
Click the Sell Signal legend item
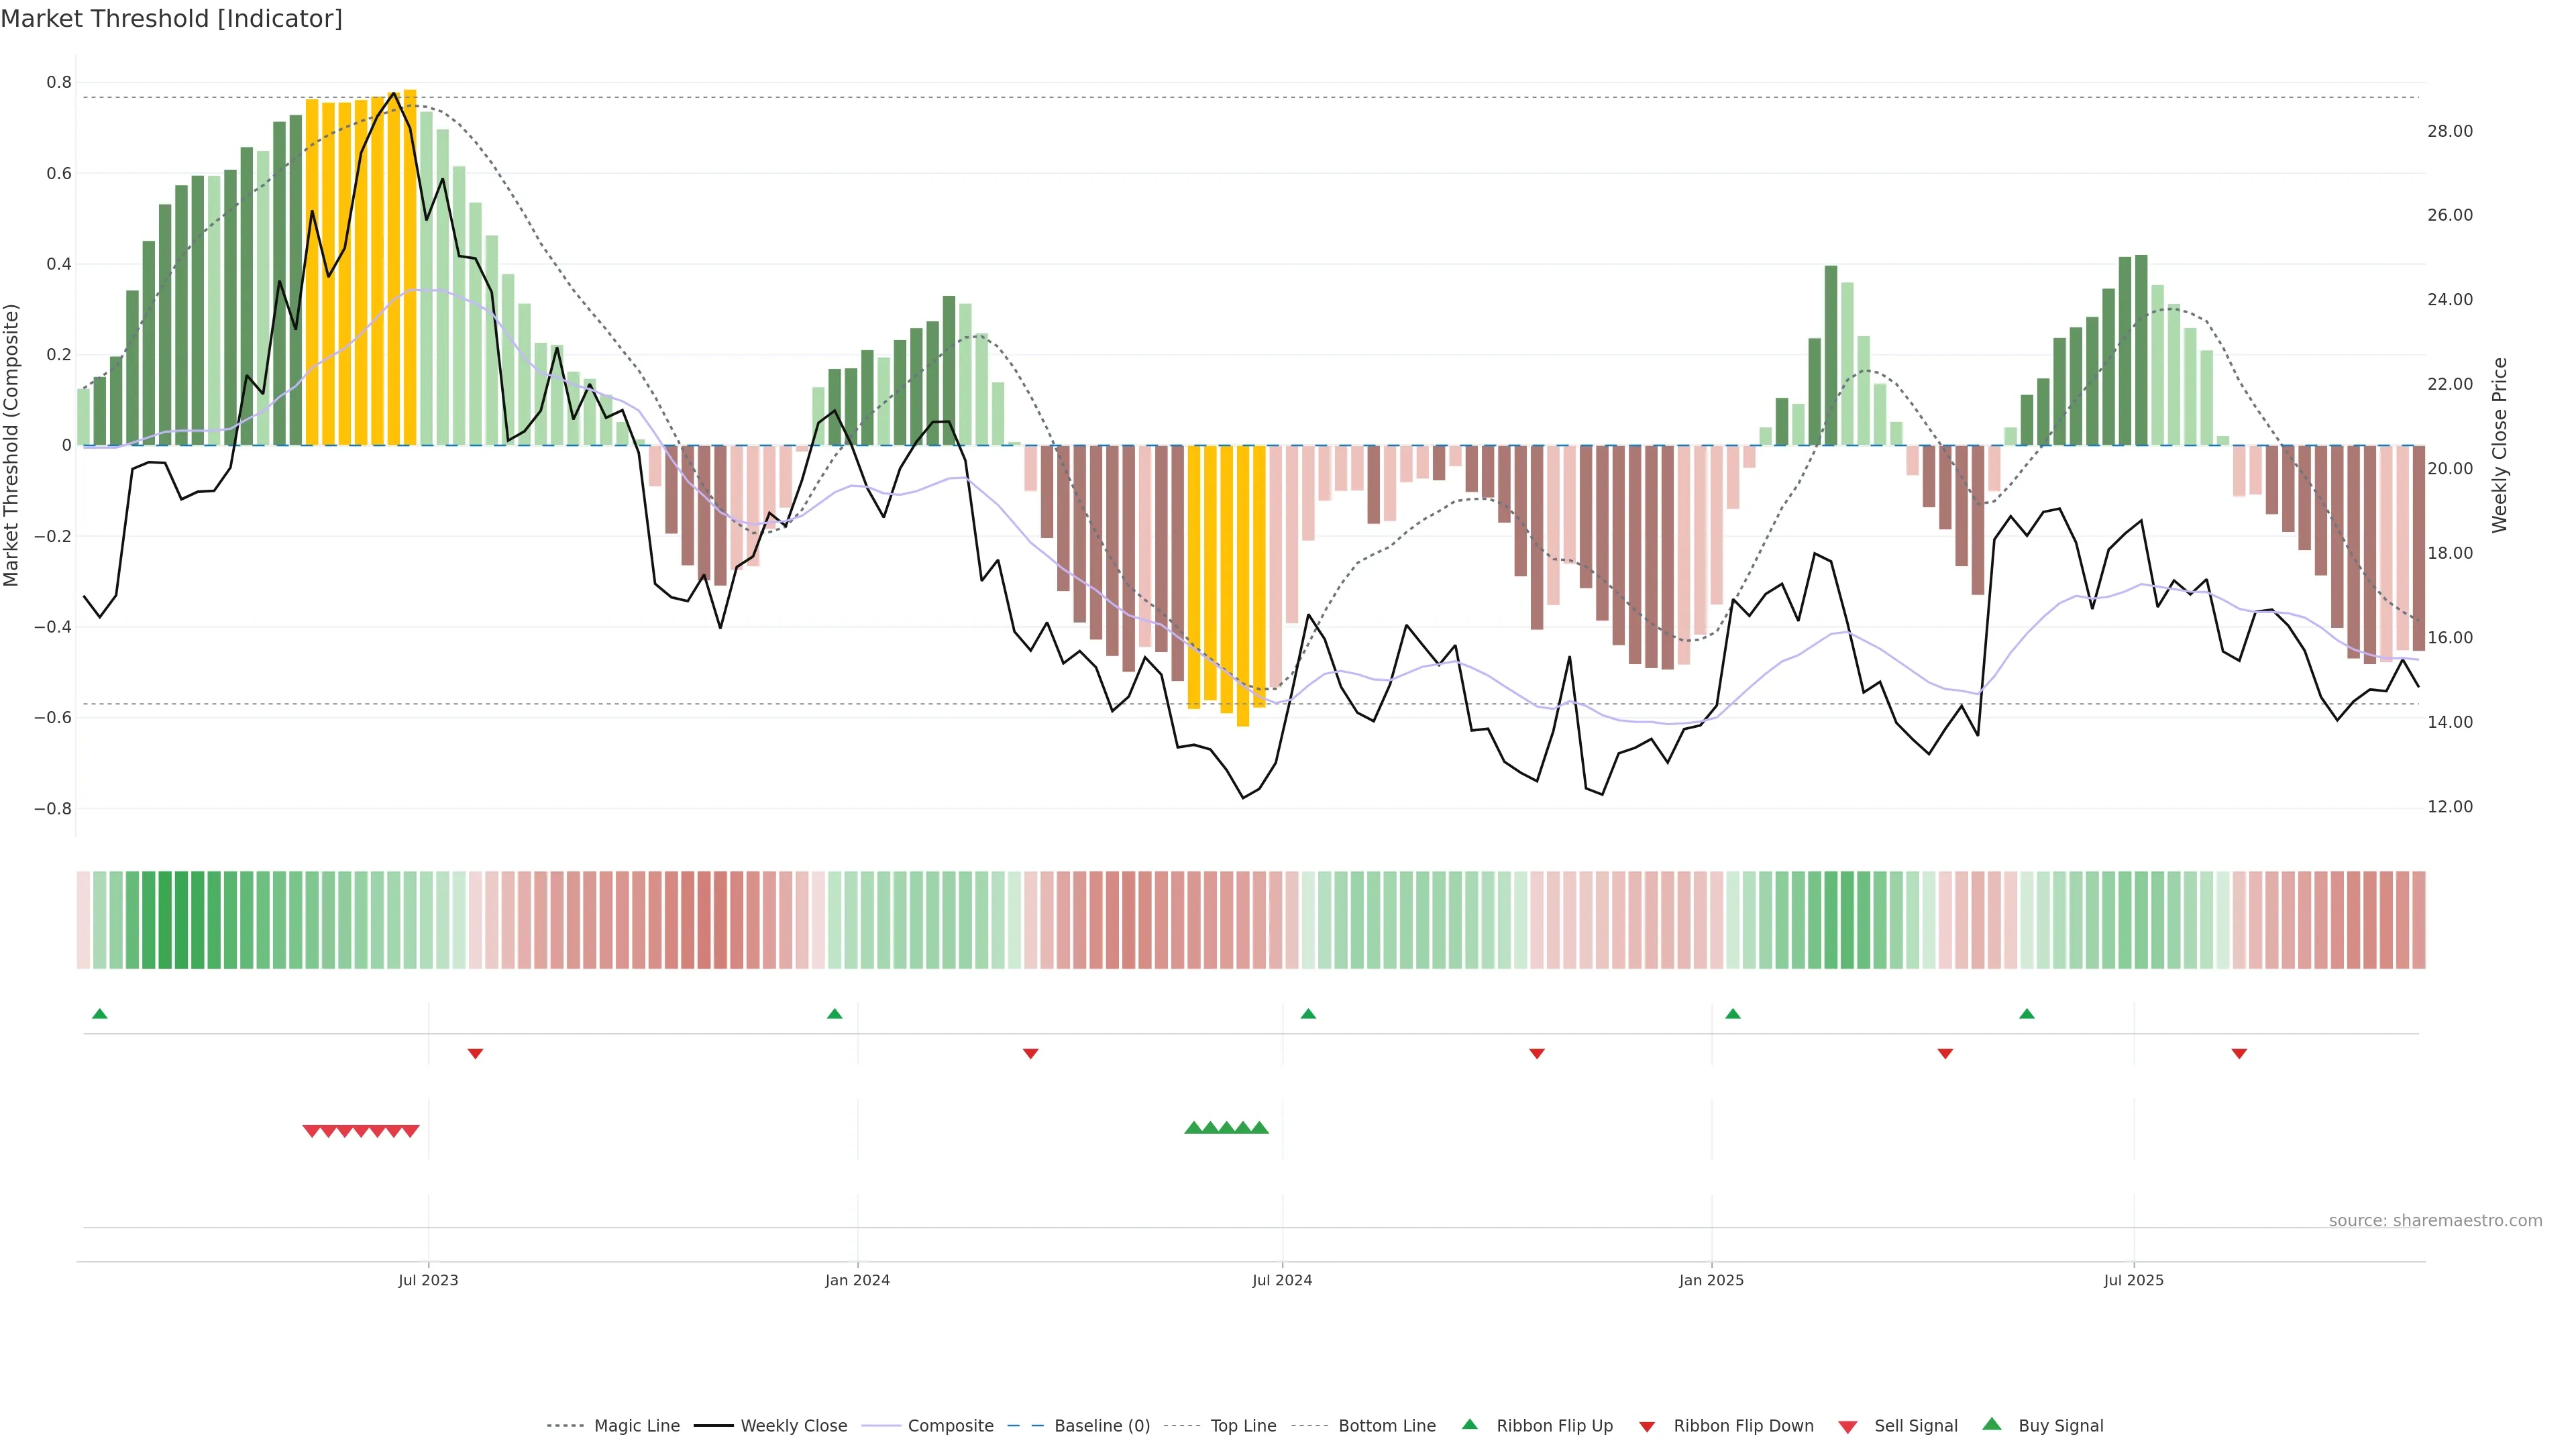1915,1425
